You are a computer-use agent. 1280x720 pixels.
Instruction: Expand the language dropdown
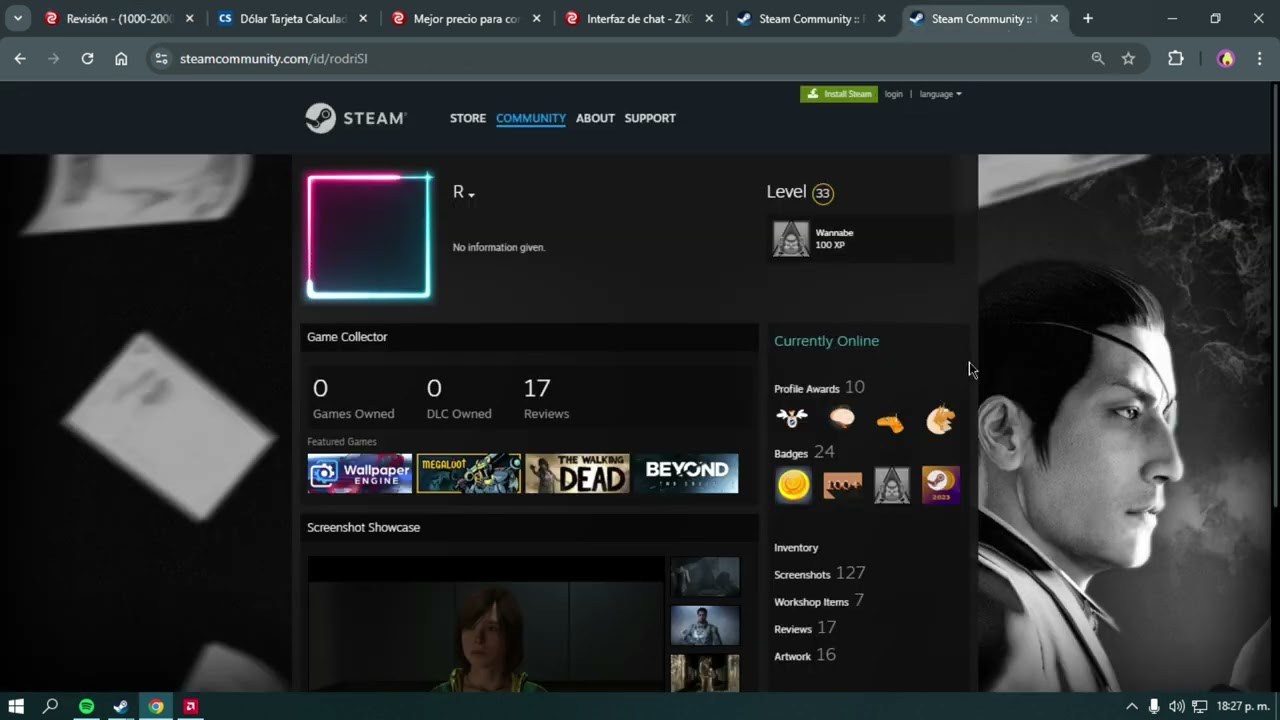(x=940, y=94)
